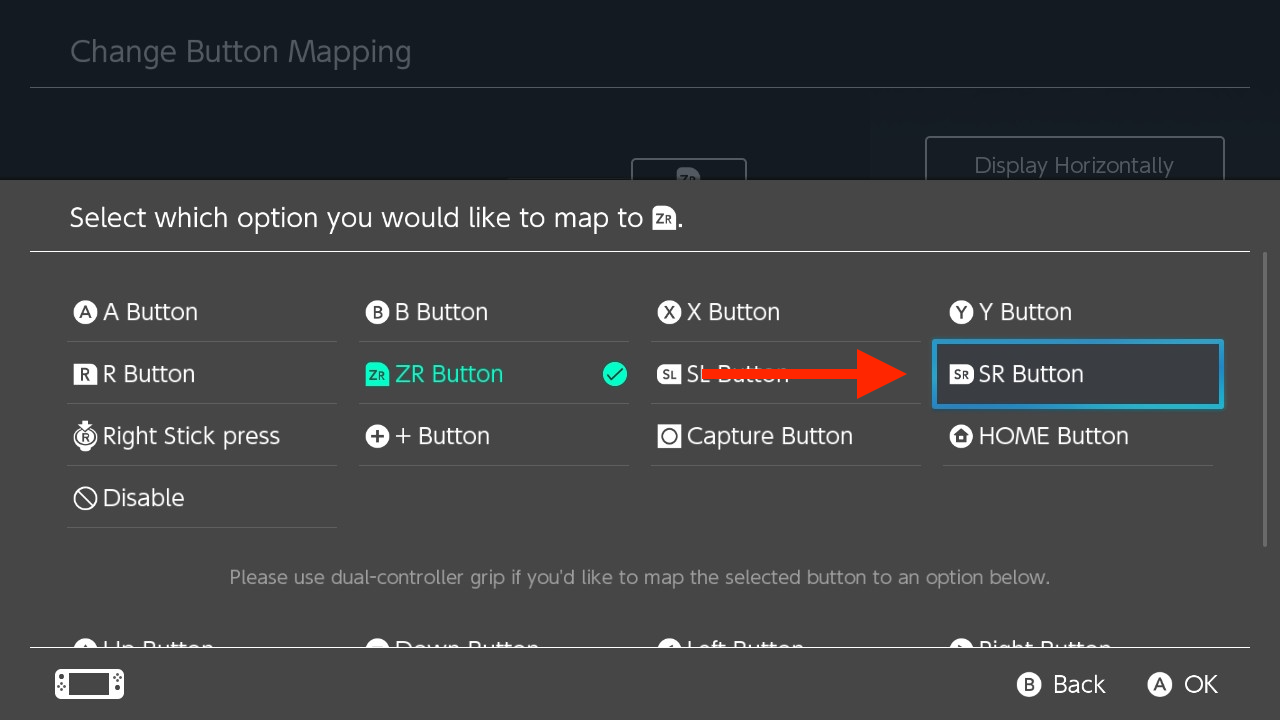Select the Y Button mapping option
Viewport: 1280px width, 720px height.
(x=1078, y=312)
